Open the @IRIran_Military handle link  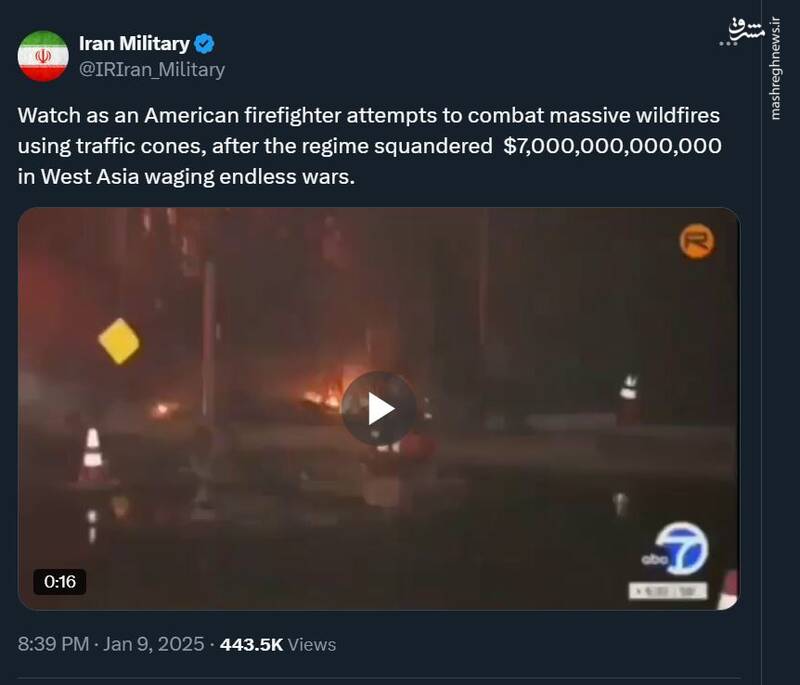click(152, 69)
